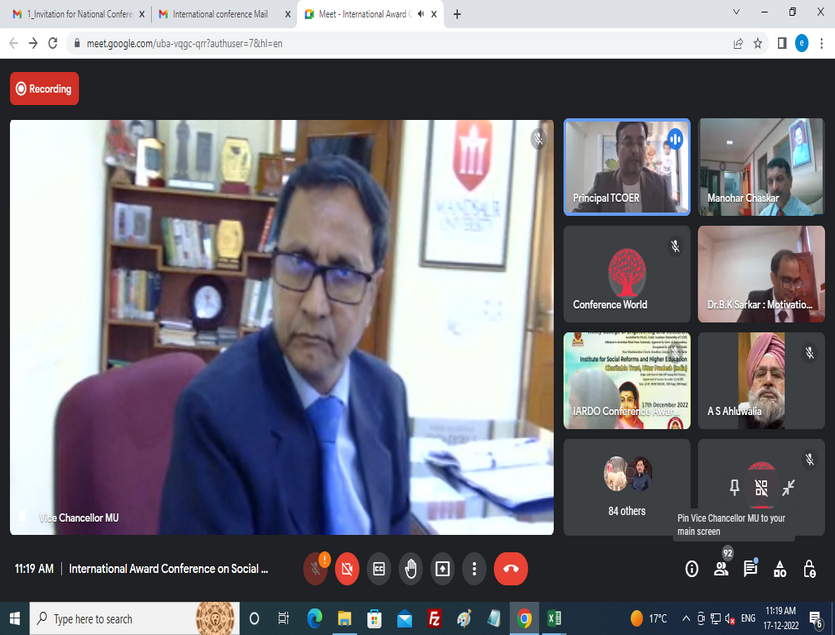The image size is (835, 635).
Task: Click the meet.google.com address bar
Action: [x=399, y=43]
